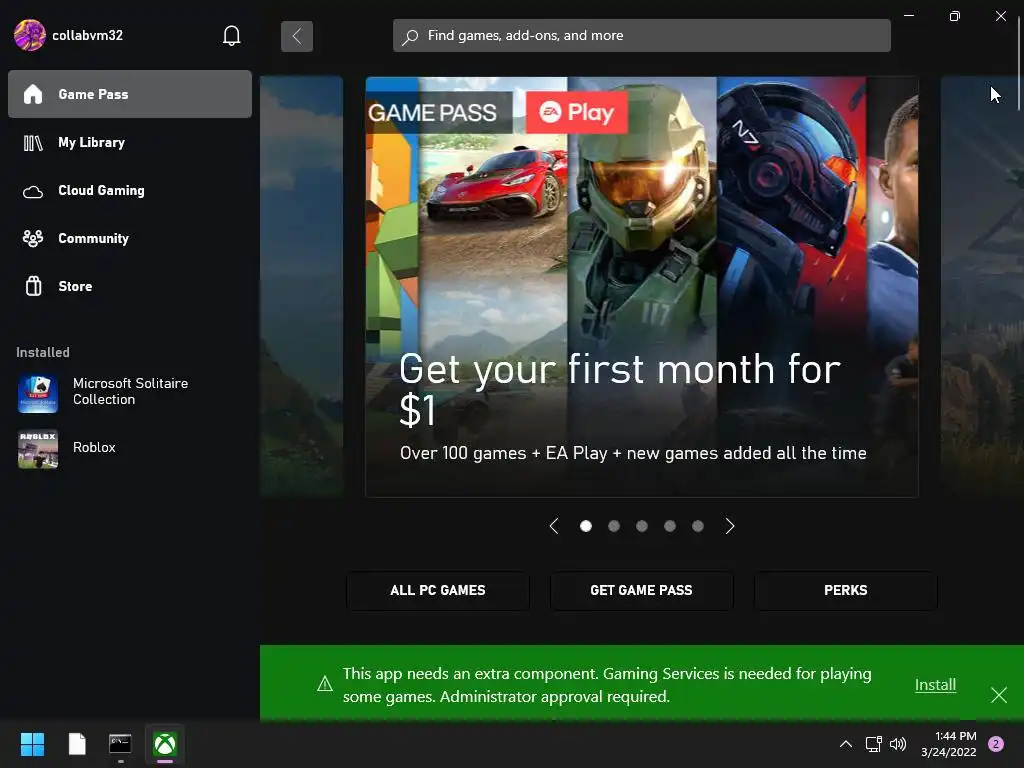Image resolution: width=1024 pixels, height=768 pixels.
Task: Click the collabvm32 profile avatar
Action: (29, 35)
